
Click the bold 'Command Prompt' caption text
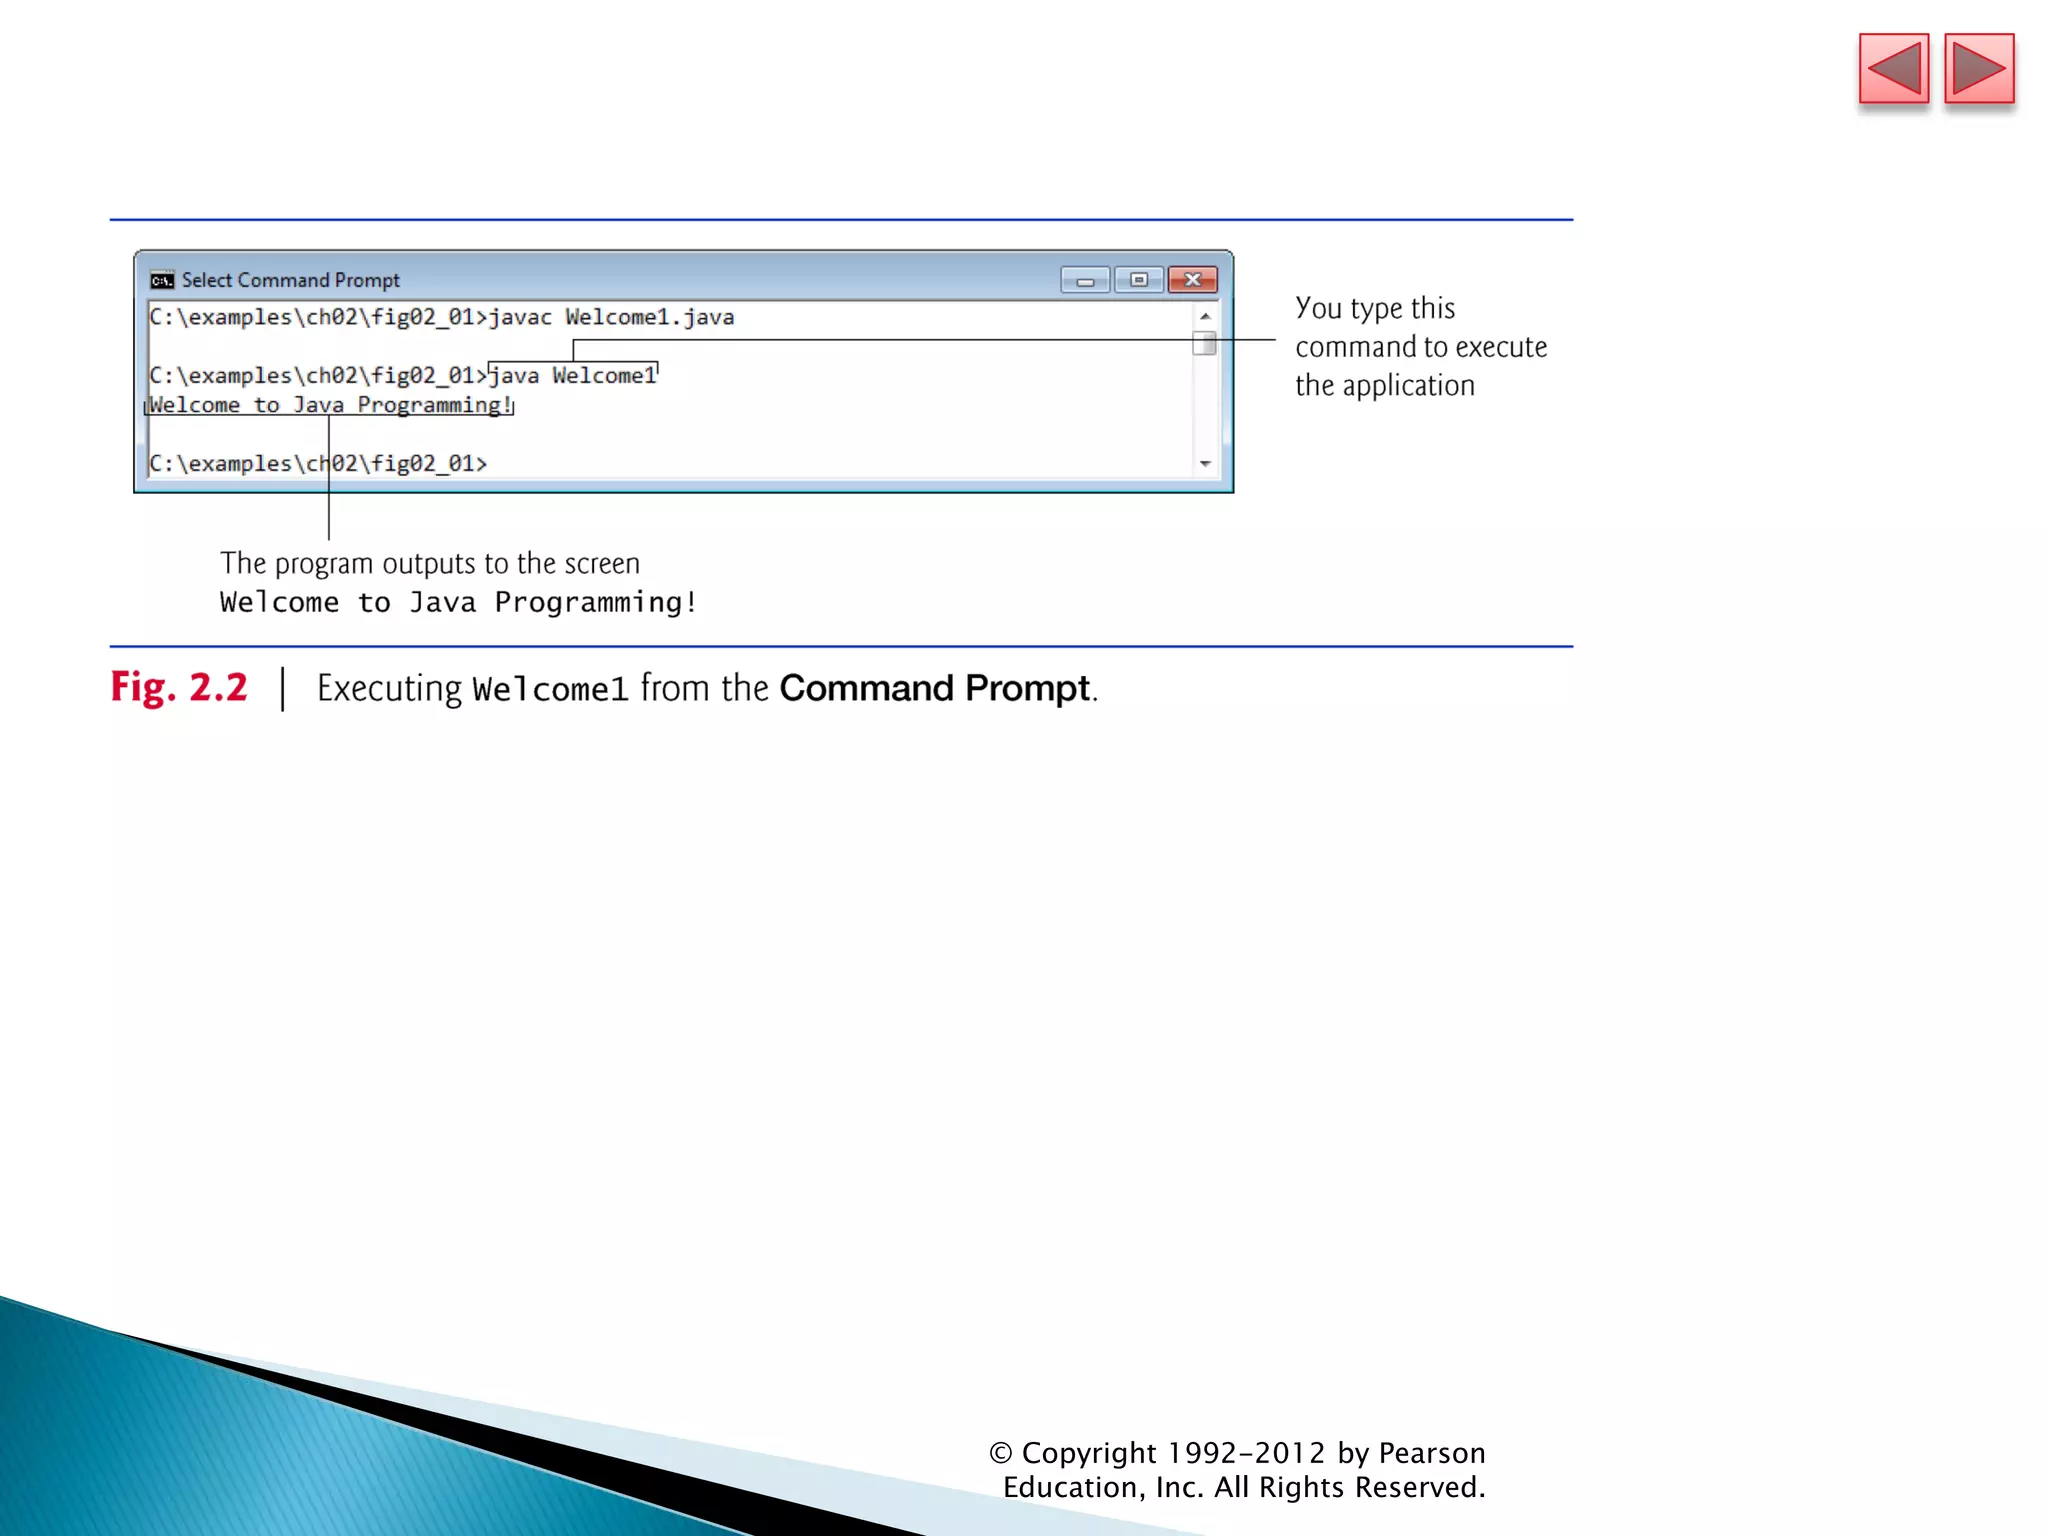(x=934, y=688)
